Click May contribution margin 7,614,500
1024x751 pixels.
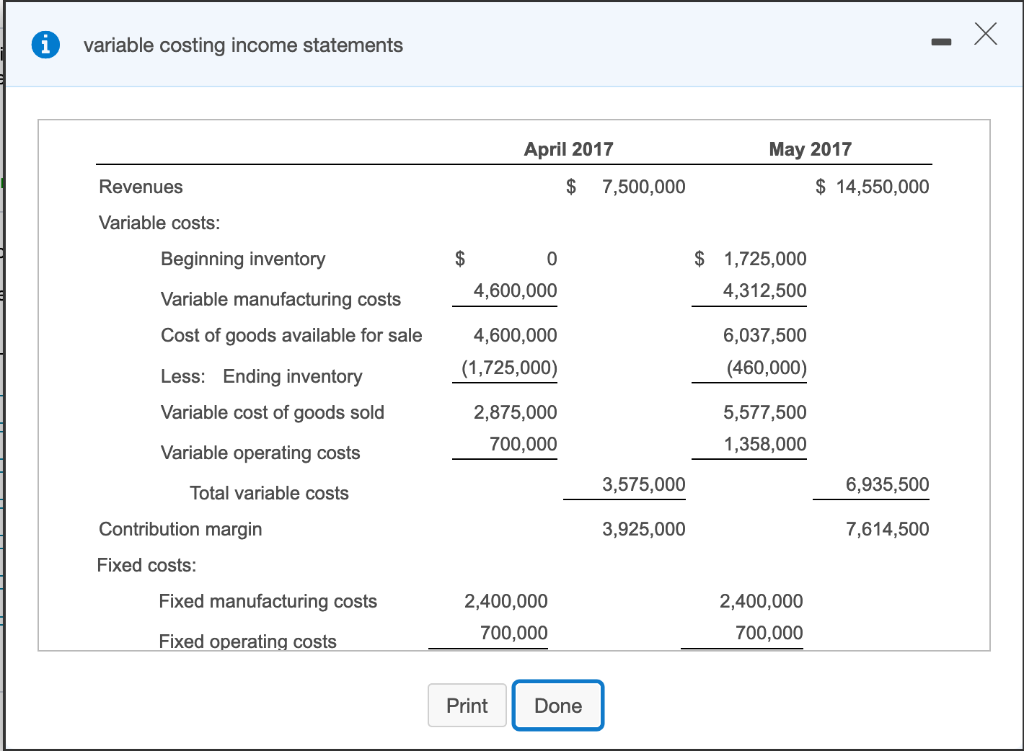(887, 529)
